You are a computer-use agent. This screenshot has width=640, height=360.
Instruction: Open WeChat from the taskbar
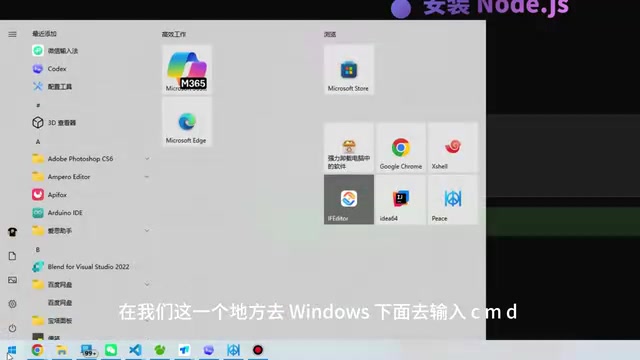point(111,350)
